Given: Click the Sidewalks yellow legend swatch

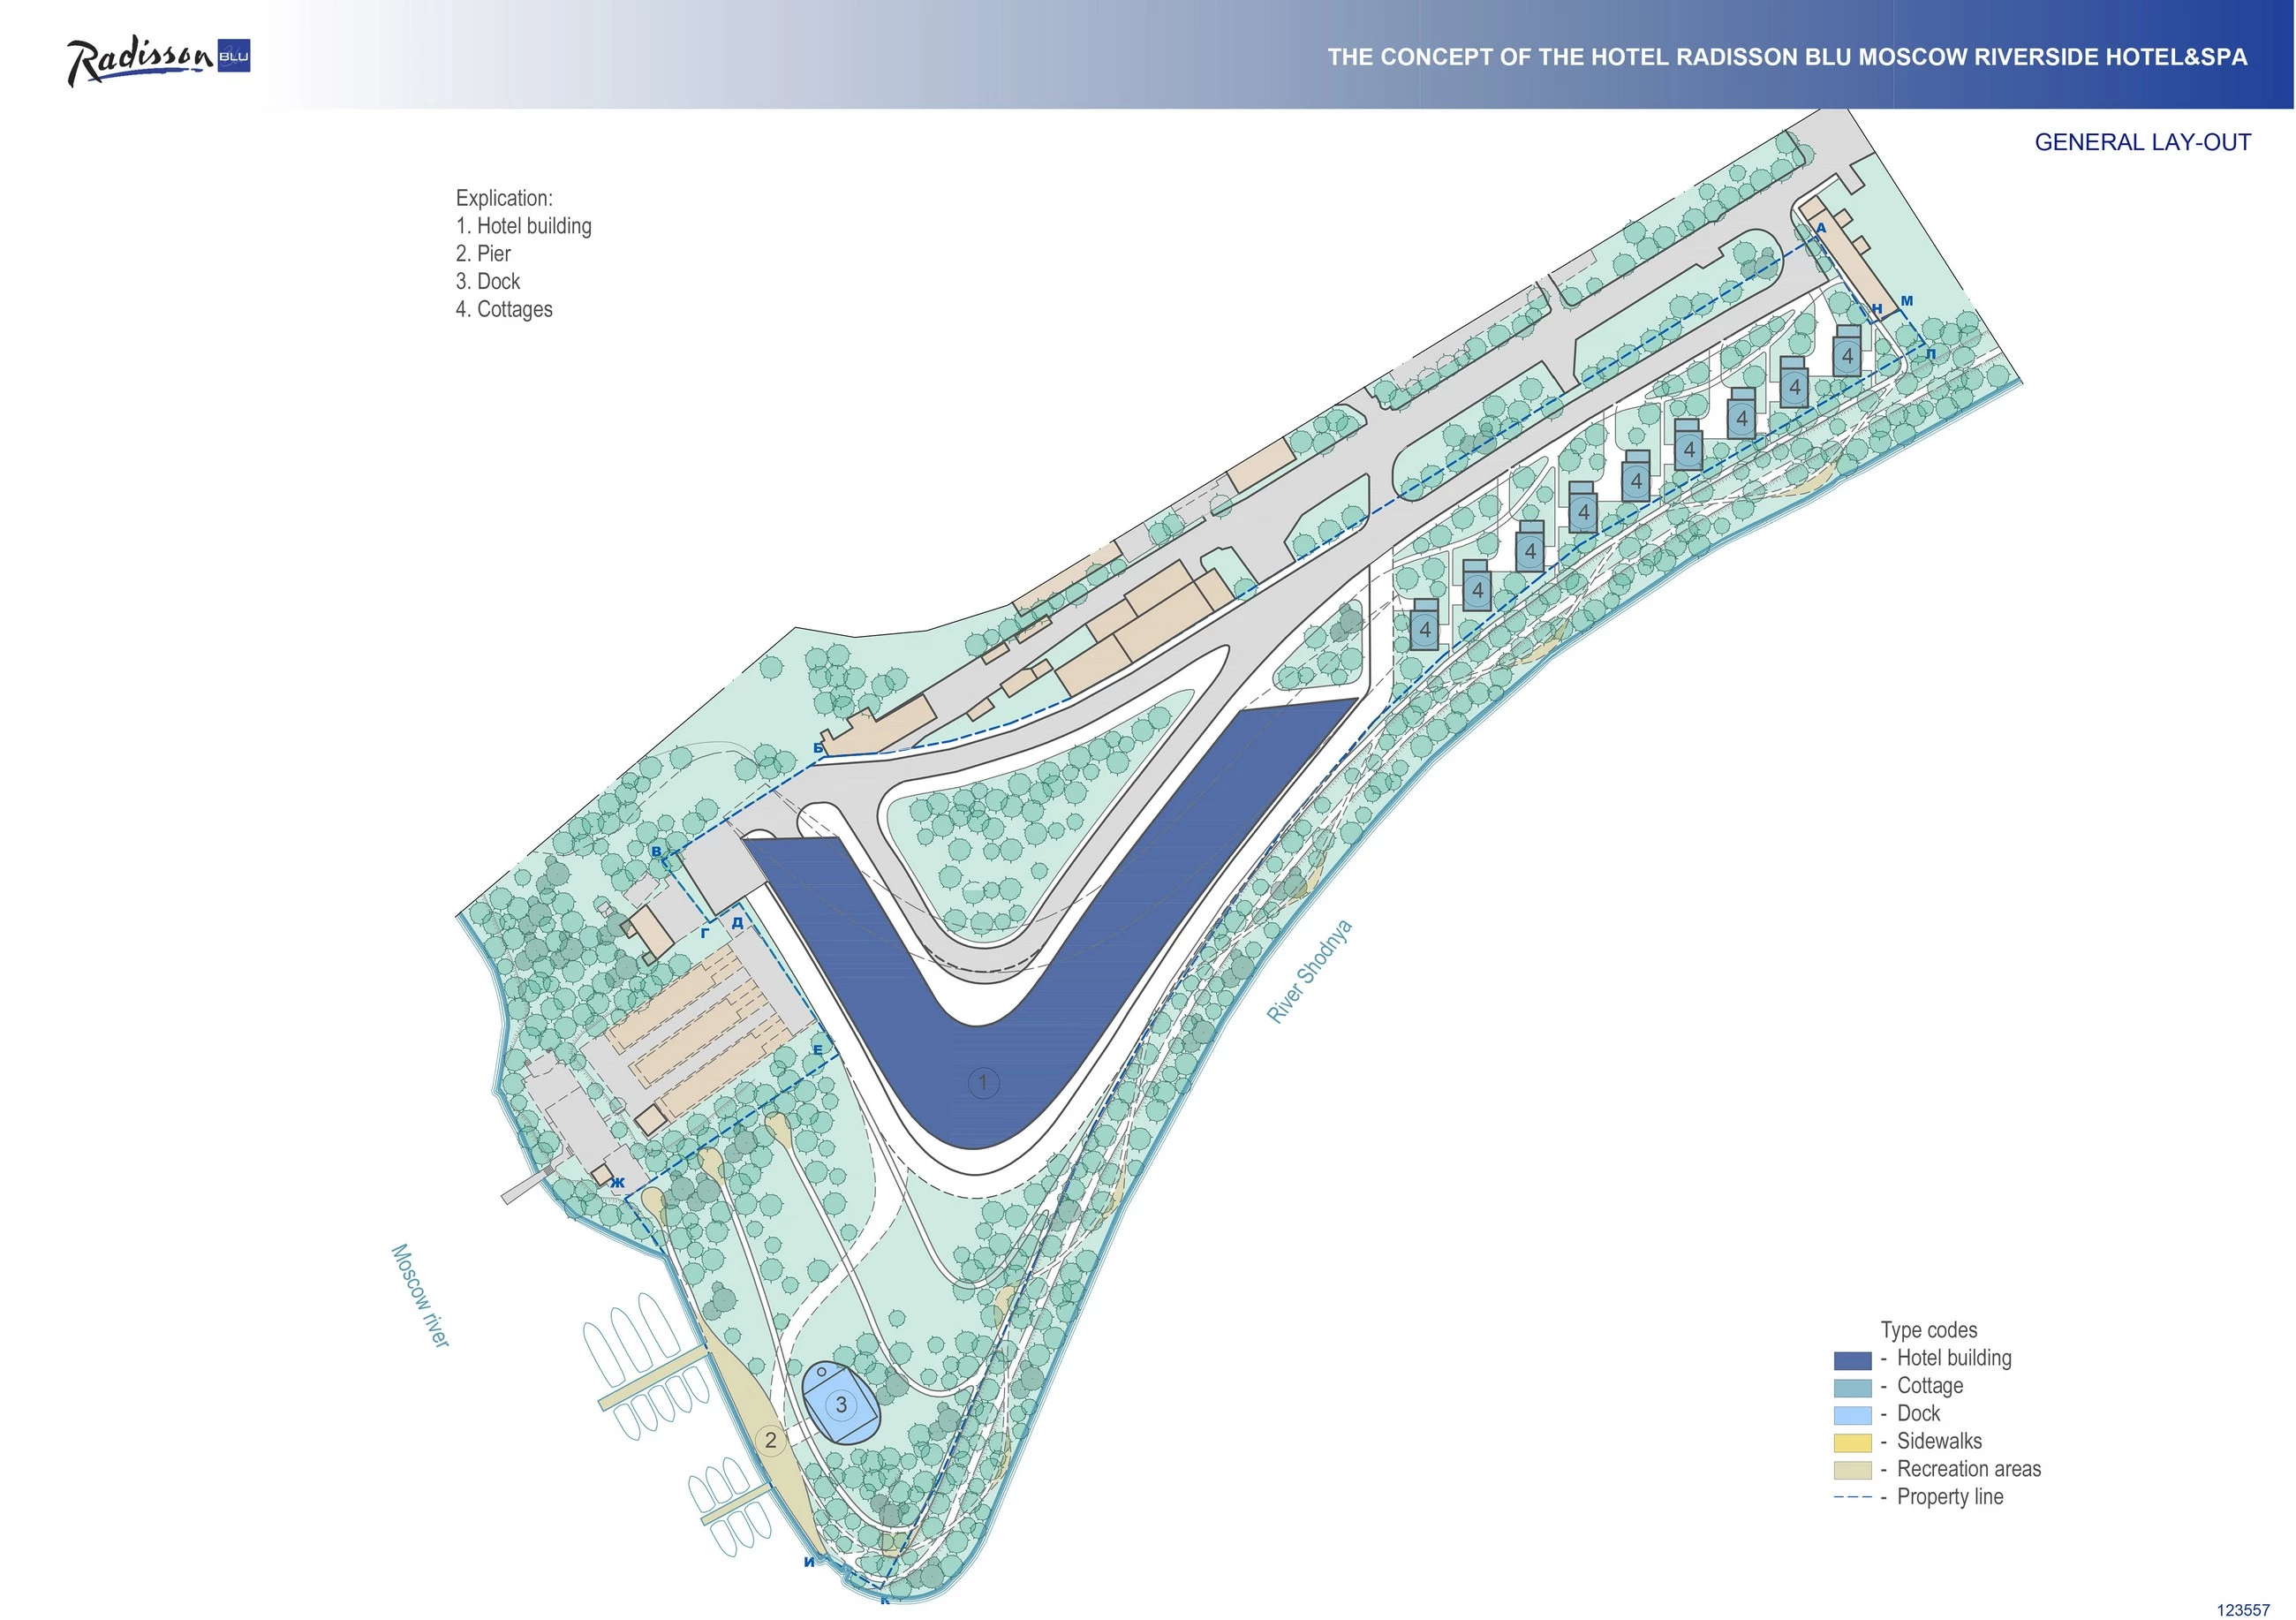Looking at the screenshot, I should (1852, 1443).
